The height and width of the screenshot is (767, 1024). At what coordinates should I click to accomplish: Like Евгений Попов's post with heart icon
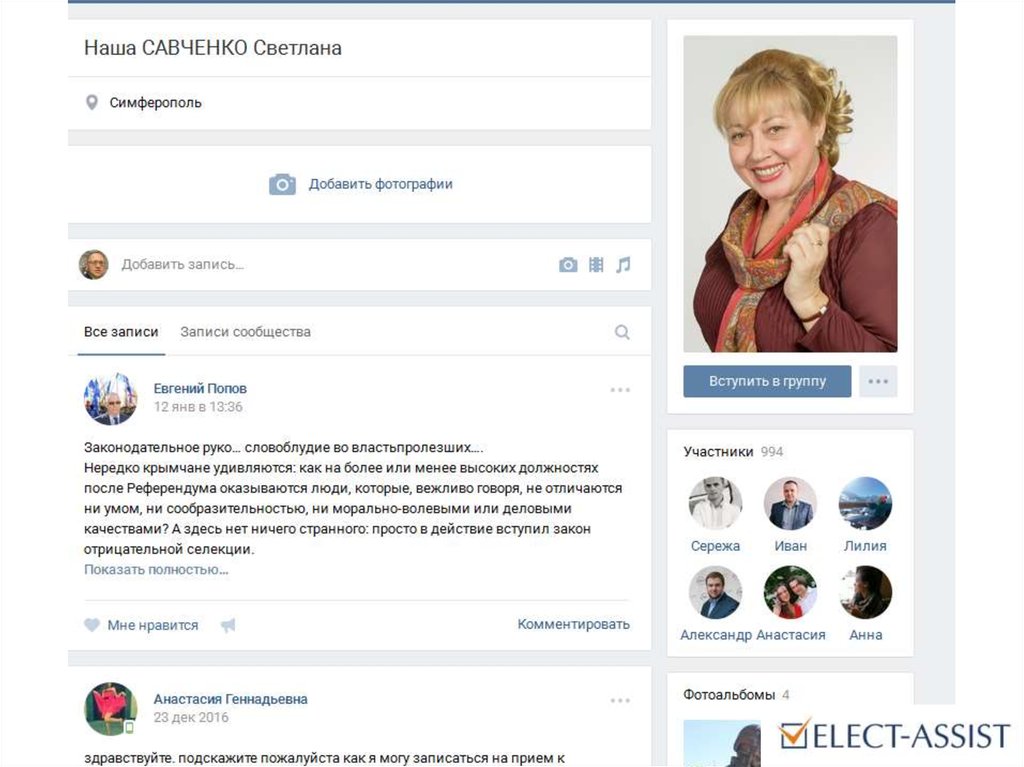coord(92,625)
